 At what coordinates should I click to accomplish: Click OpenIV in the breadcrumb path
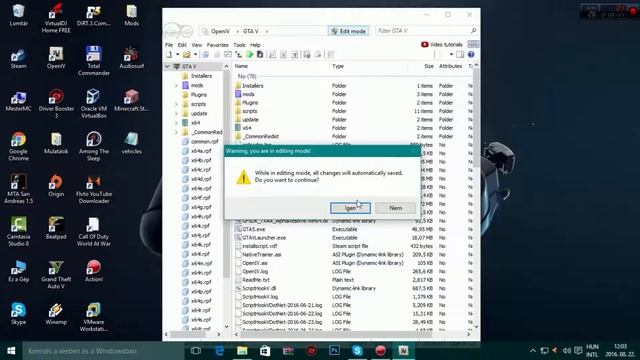click(220, 31)
